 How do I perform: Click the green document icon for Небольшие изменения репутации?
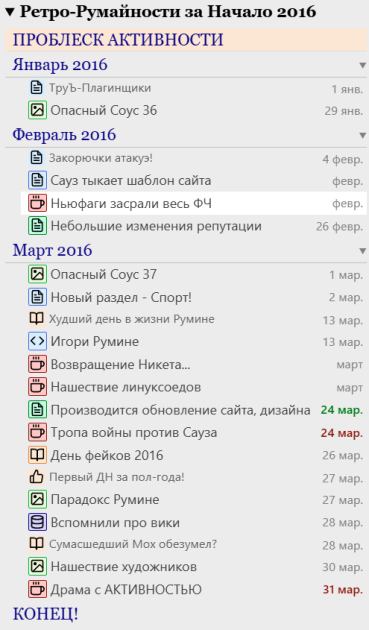tap(37, 226)
